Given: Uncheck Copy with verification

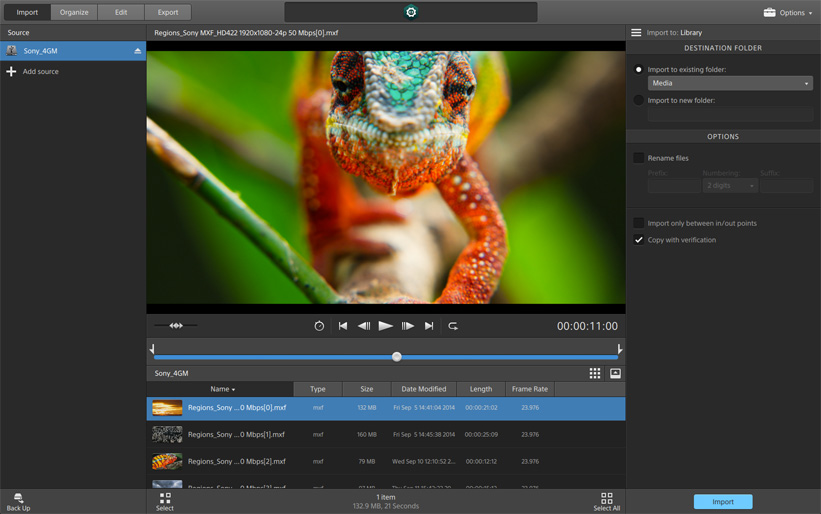Looking at the screenshot, I should (x=639, y=240).
